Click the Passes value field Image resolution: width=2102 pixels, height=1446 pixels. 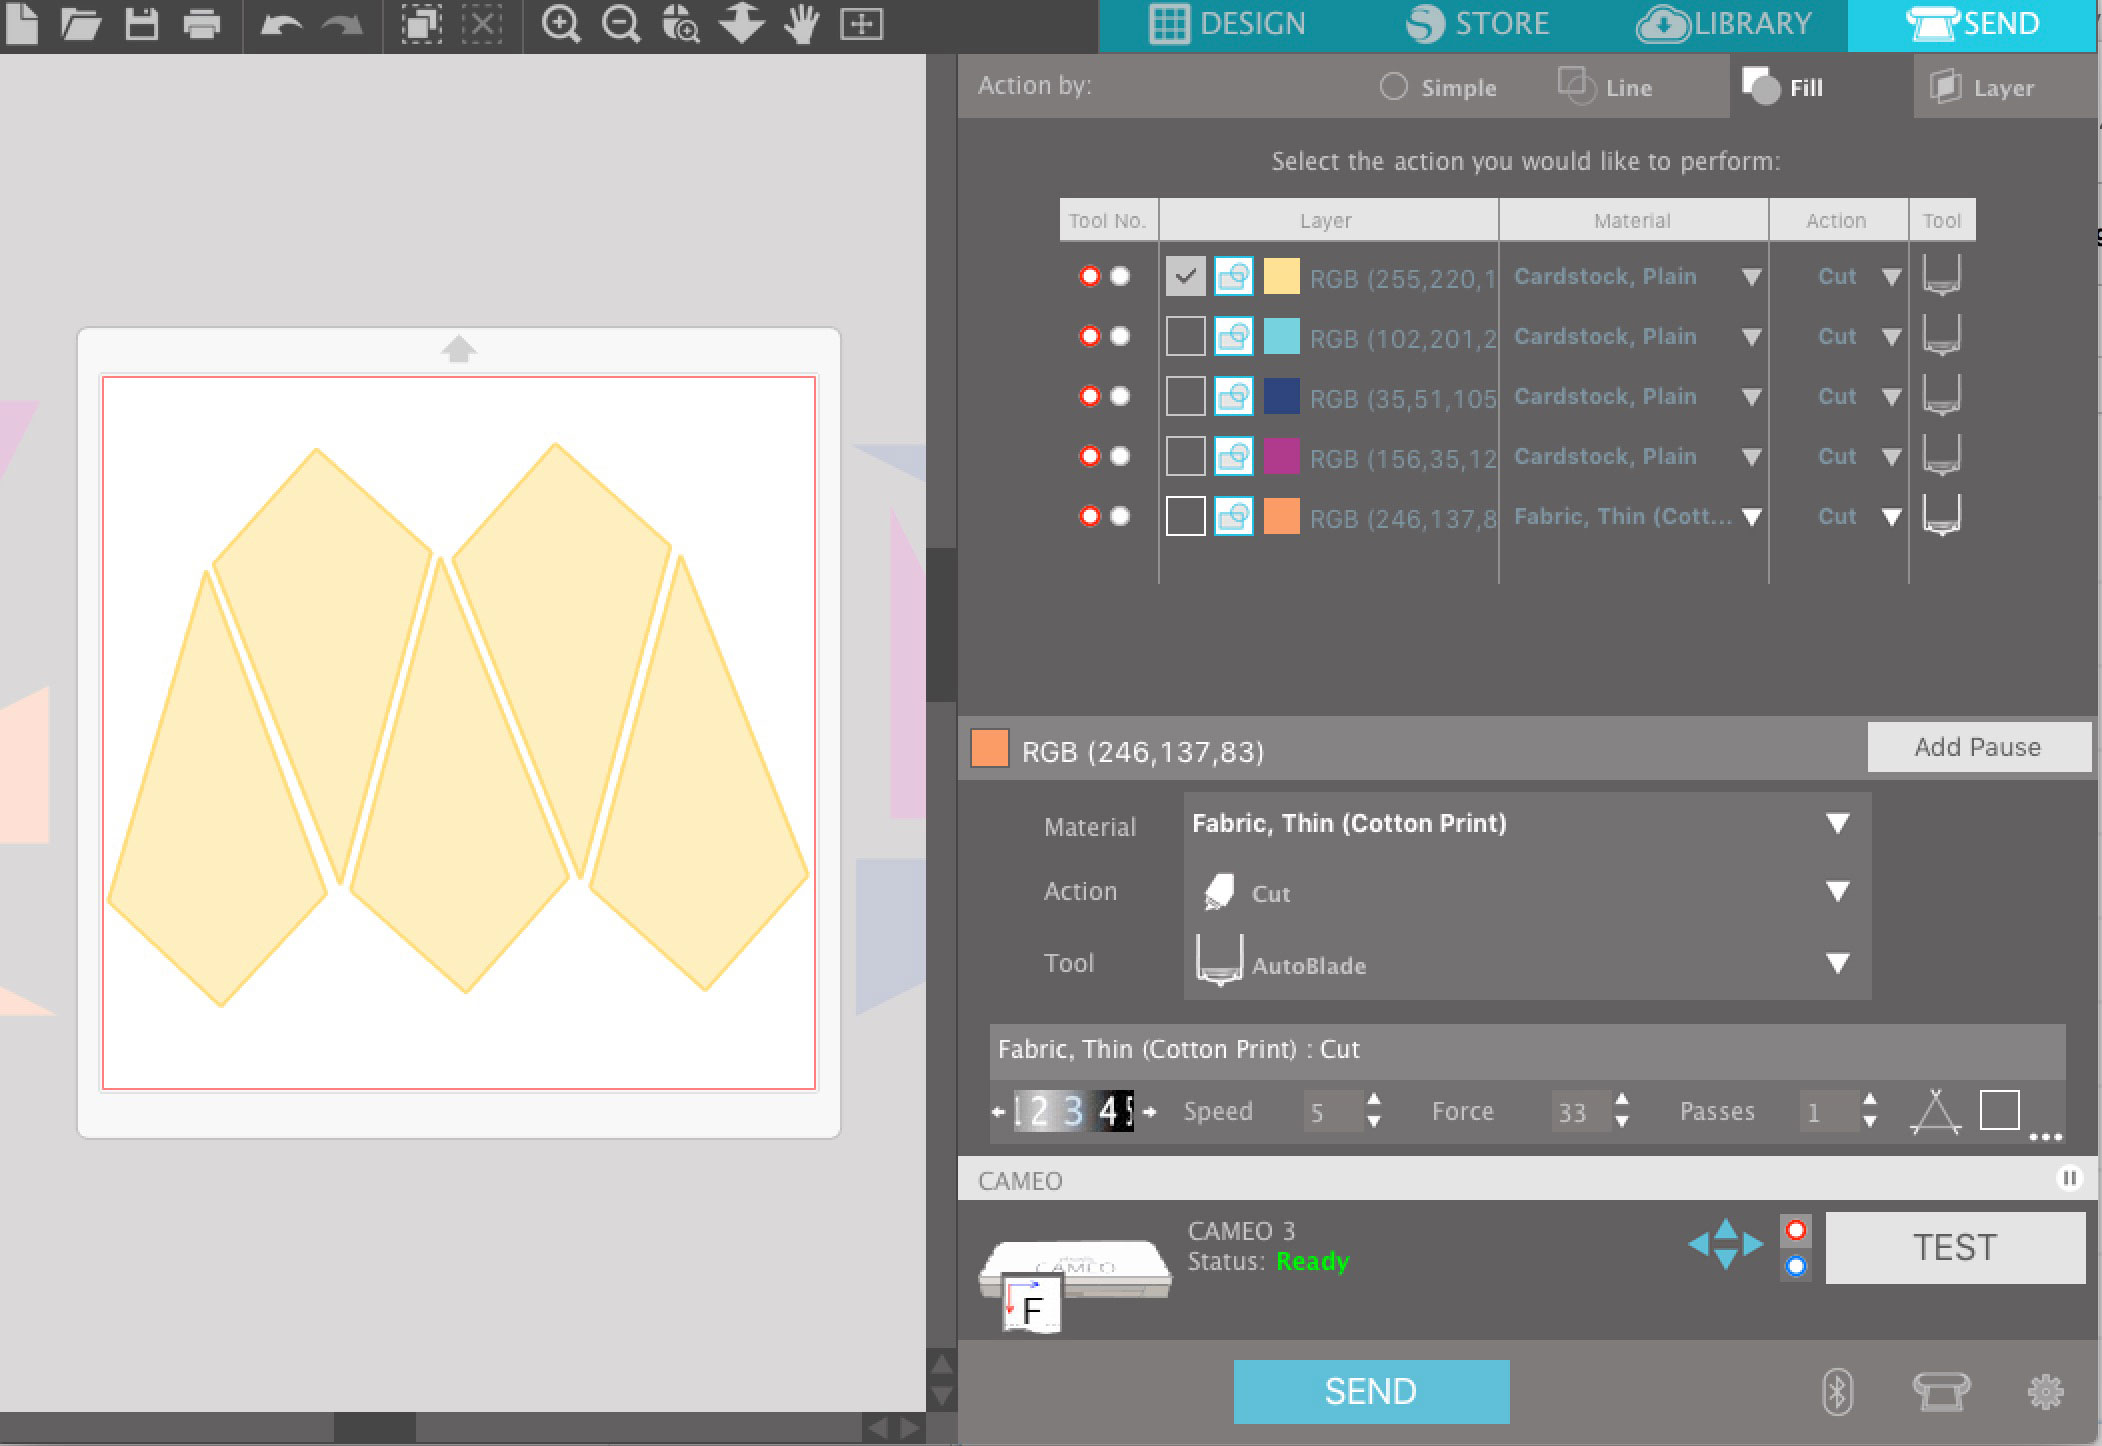[x=1827, y=1111]
